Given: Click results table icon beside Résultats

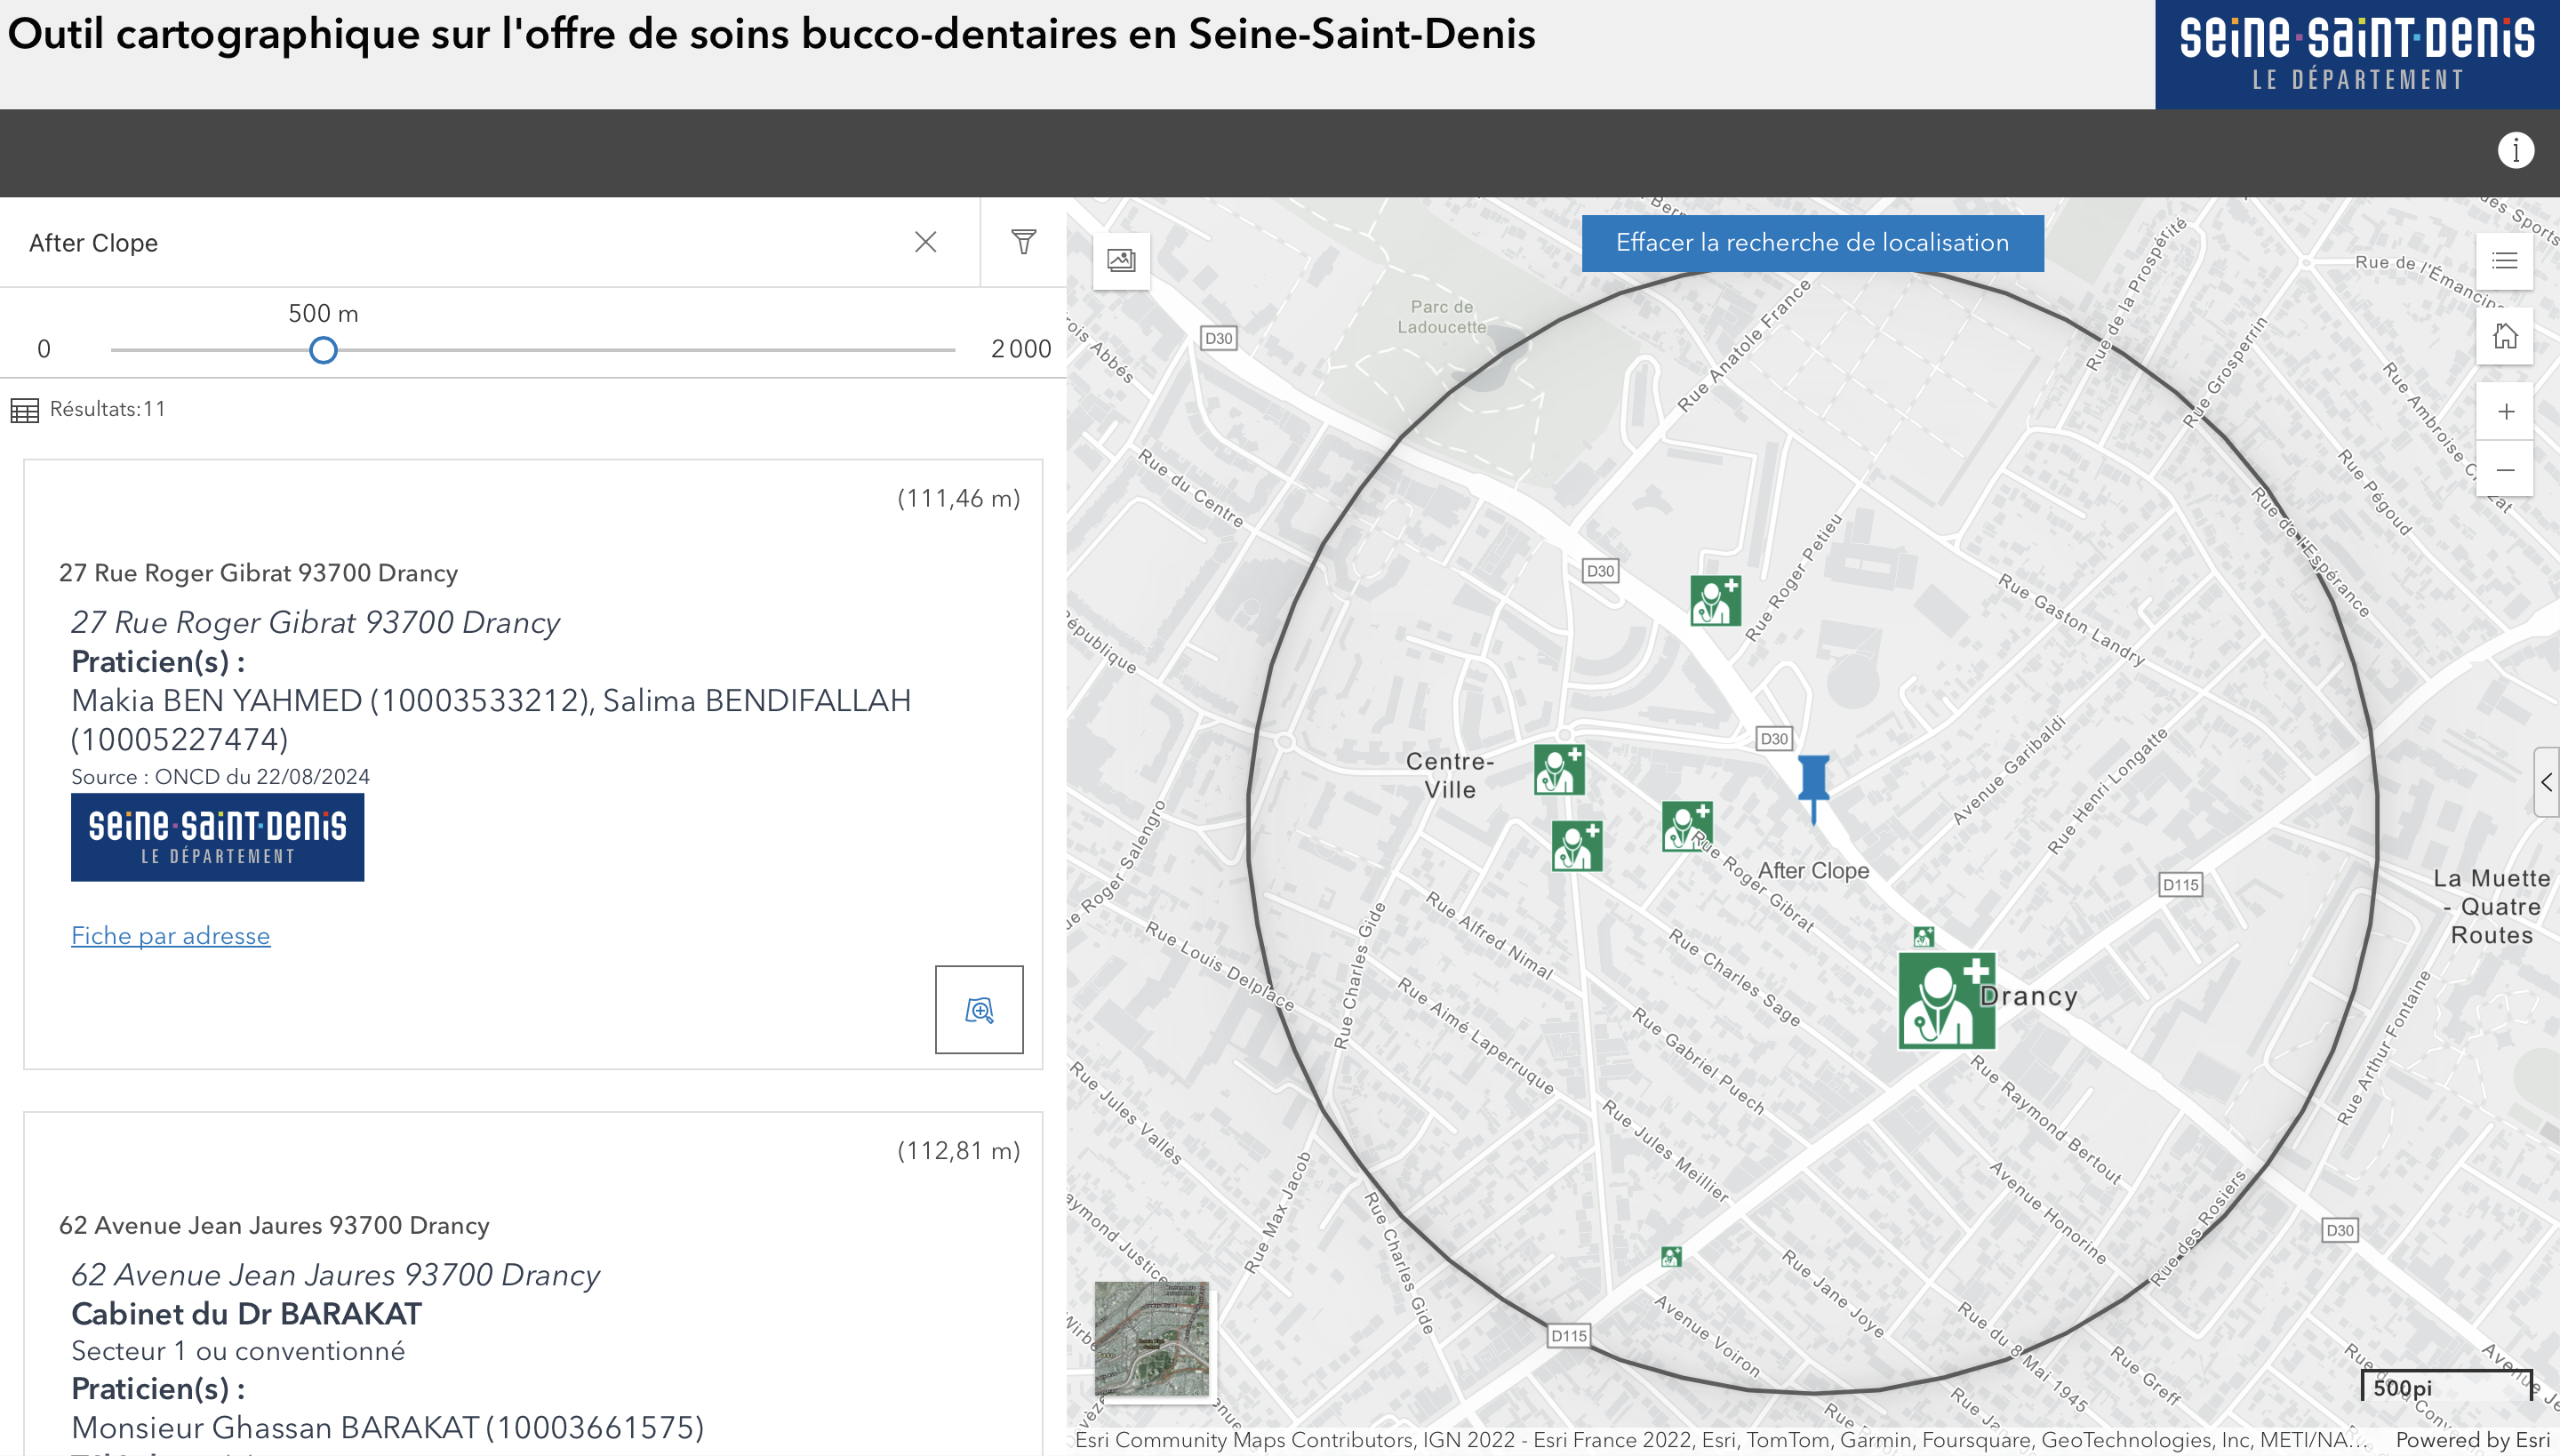Looking at the screenshot, I should pyautogui.click(x=25, y=410).
